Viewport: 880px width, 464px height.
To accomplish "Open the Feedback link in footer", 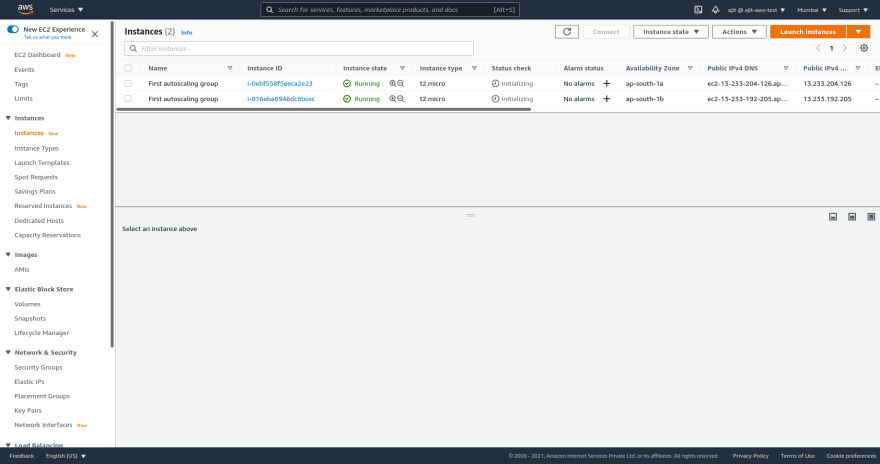I will point(21,456).
